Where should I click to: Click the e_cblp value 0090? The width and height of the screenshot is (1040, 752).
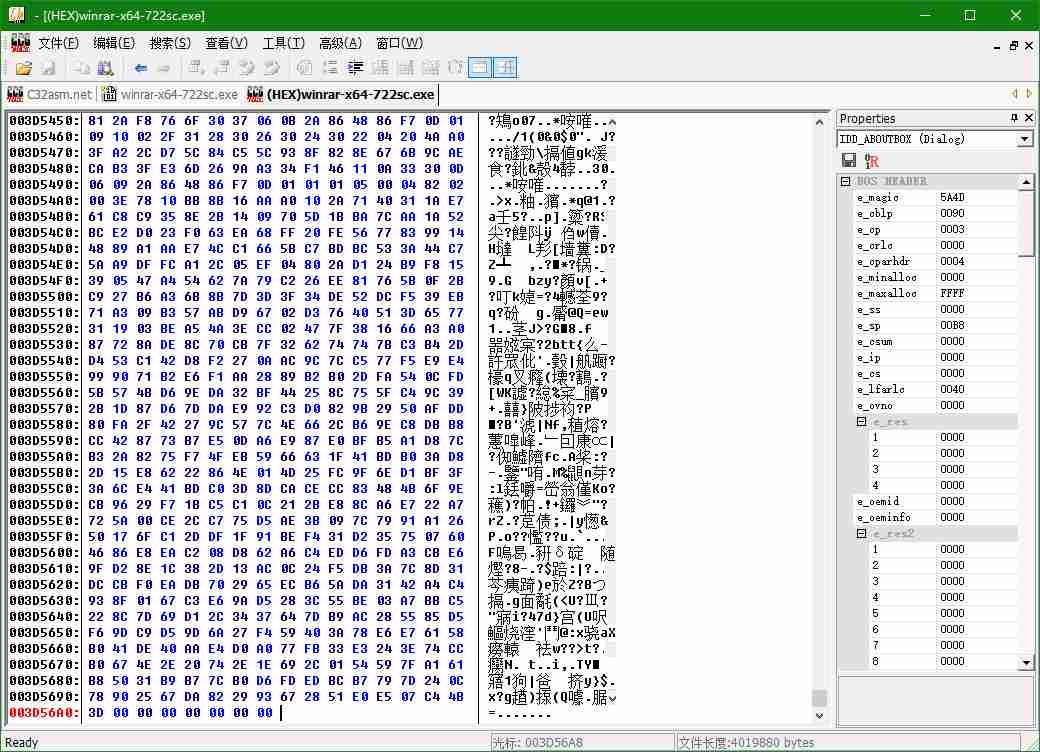click(x=952, y=214)
